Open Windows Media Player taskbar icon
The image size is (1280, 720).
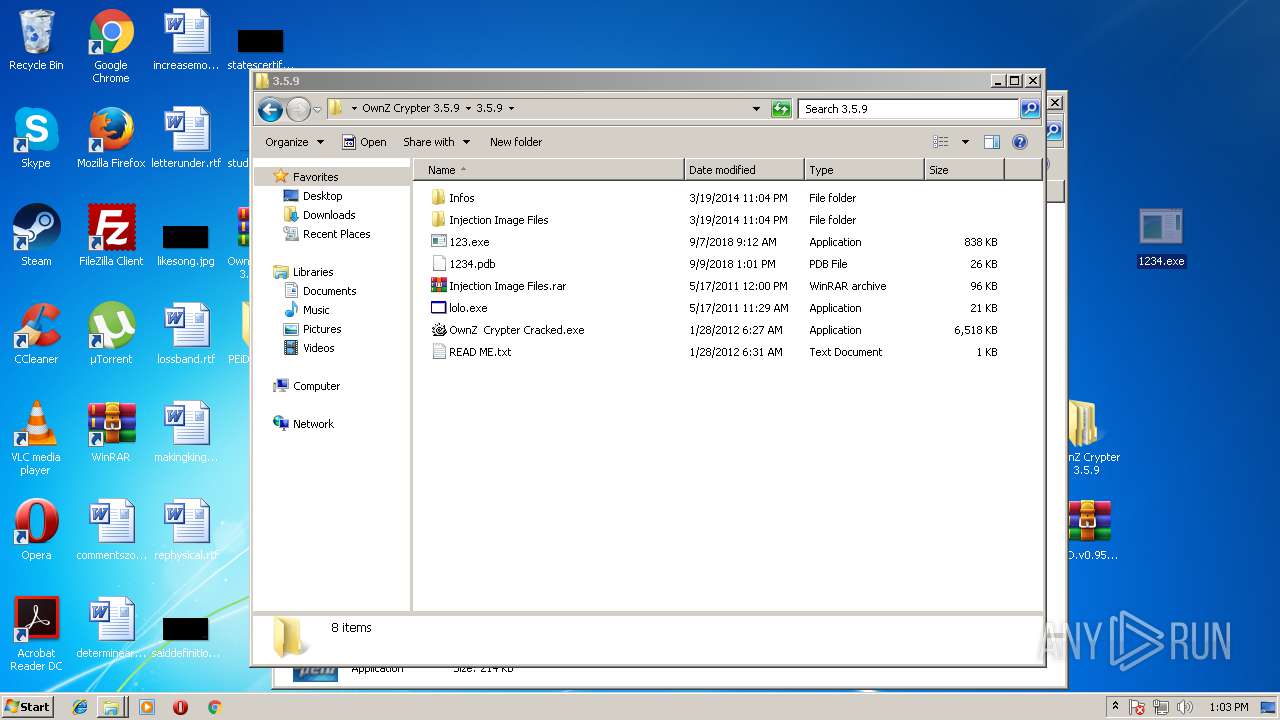[x=147, y=707]
